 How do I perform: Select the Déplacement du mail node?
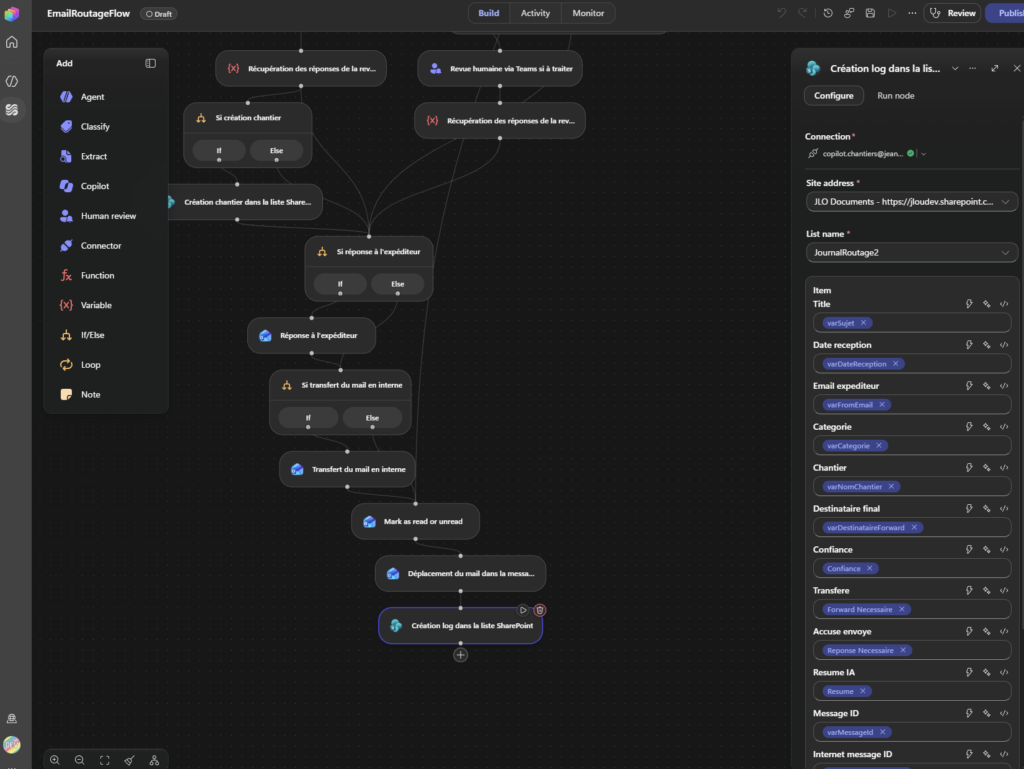(x=460, y=573)
